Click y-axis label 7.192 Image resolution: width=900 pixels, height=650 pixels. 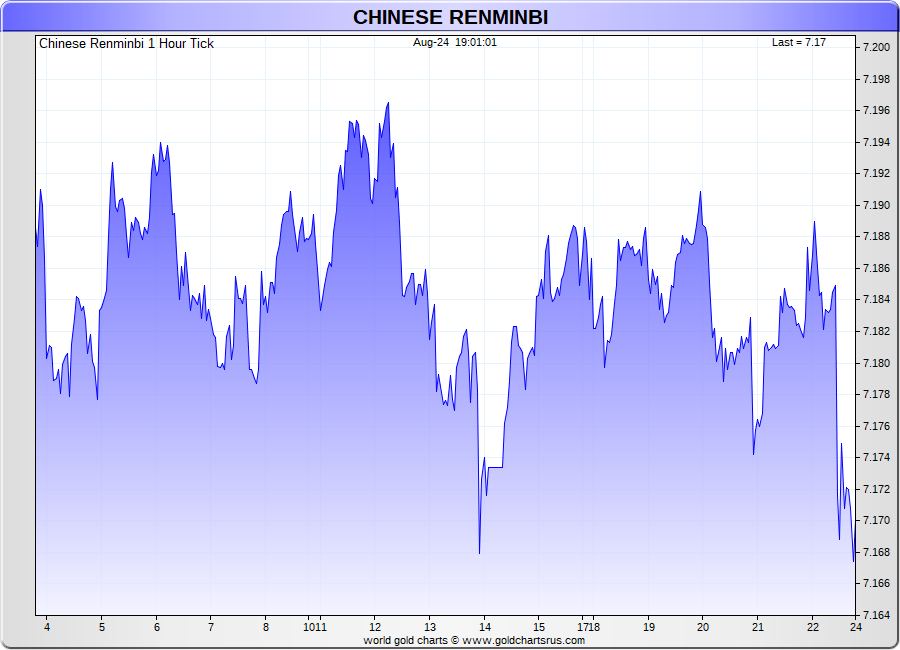(x=876, y=173)
